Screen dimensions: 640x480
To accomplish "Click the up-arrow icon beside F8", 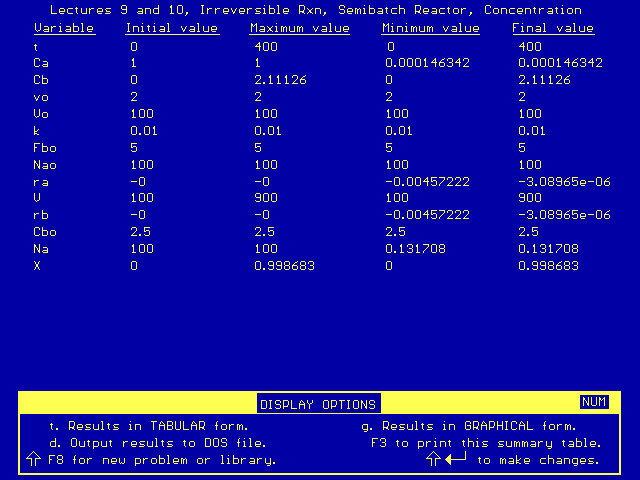I will pyautogui.click(x=33, y=459).
